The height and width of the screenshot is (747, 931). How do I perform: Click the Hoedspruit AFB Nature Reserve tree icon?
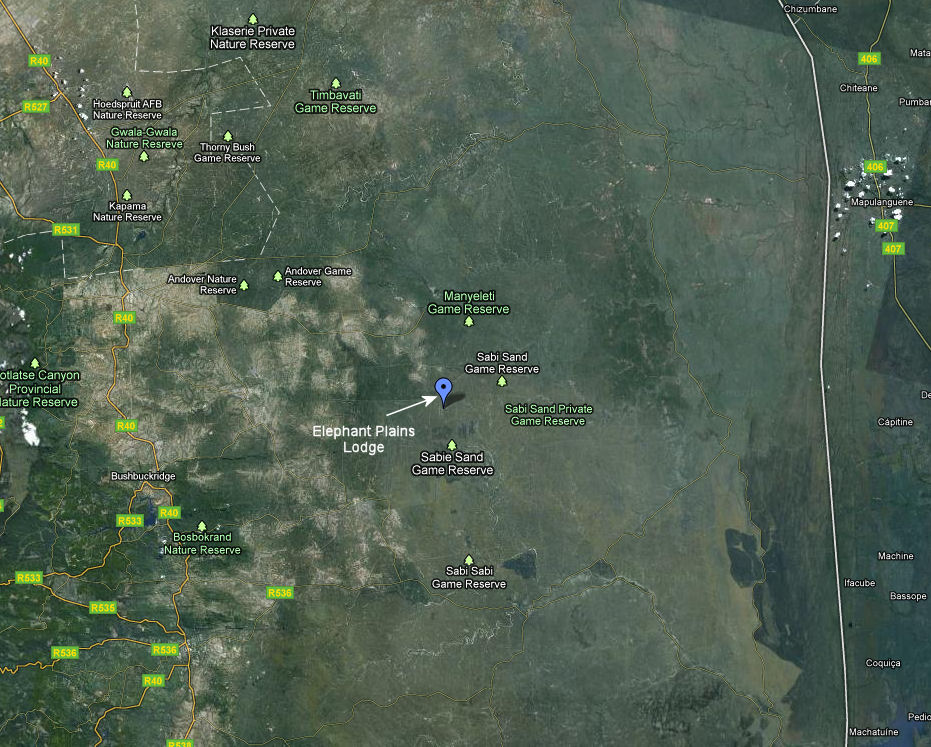(126, 93)
